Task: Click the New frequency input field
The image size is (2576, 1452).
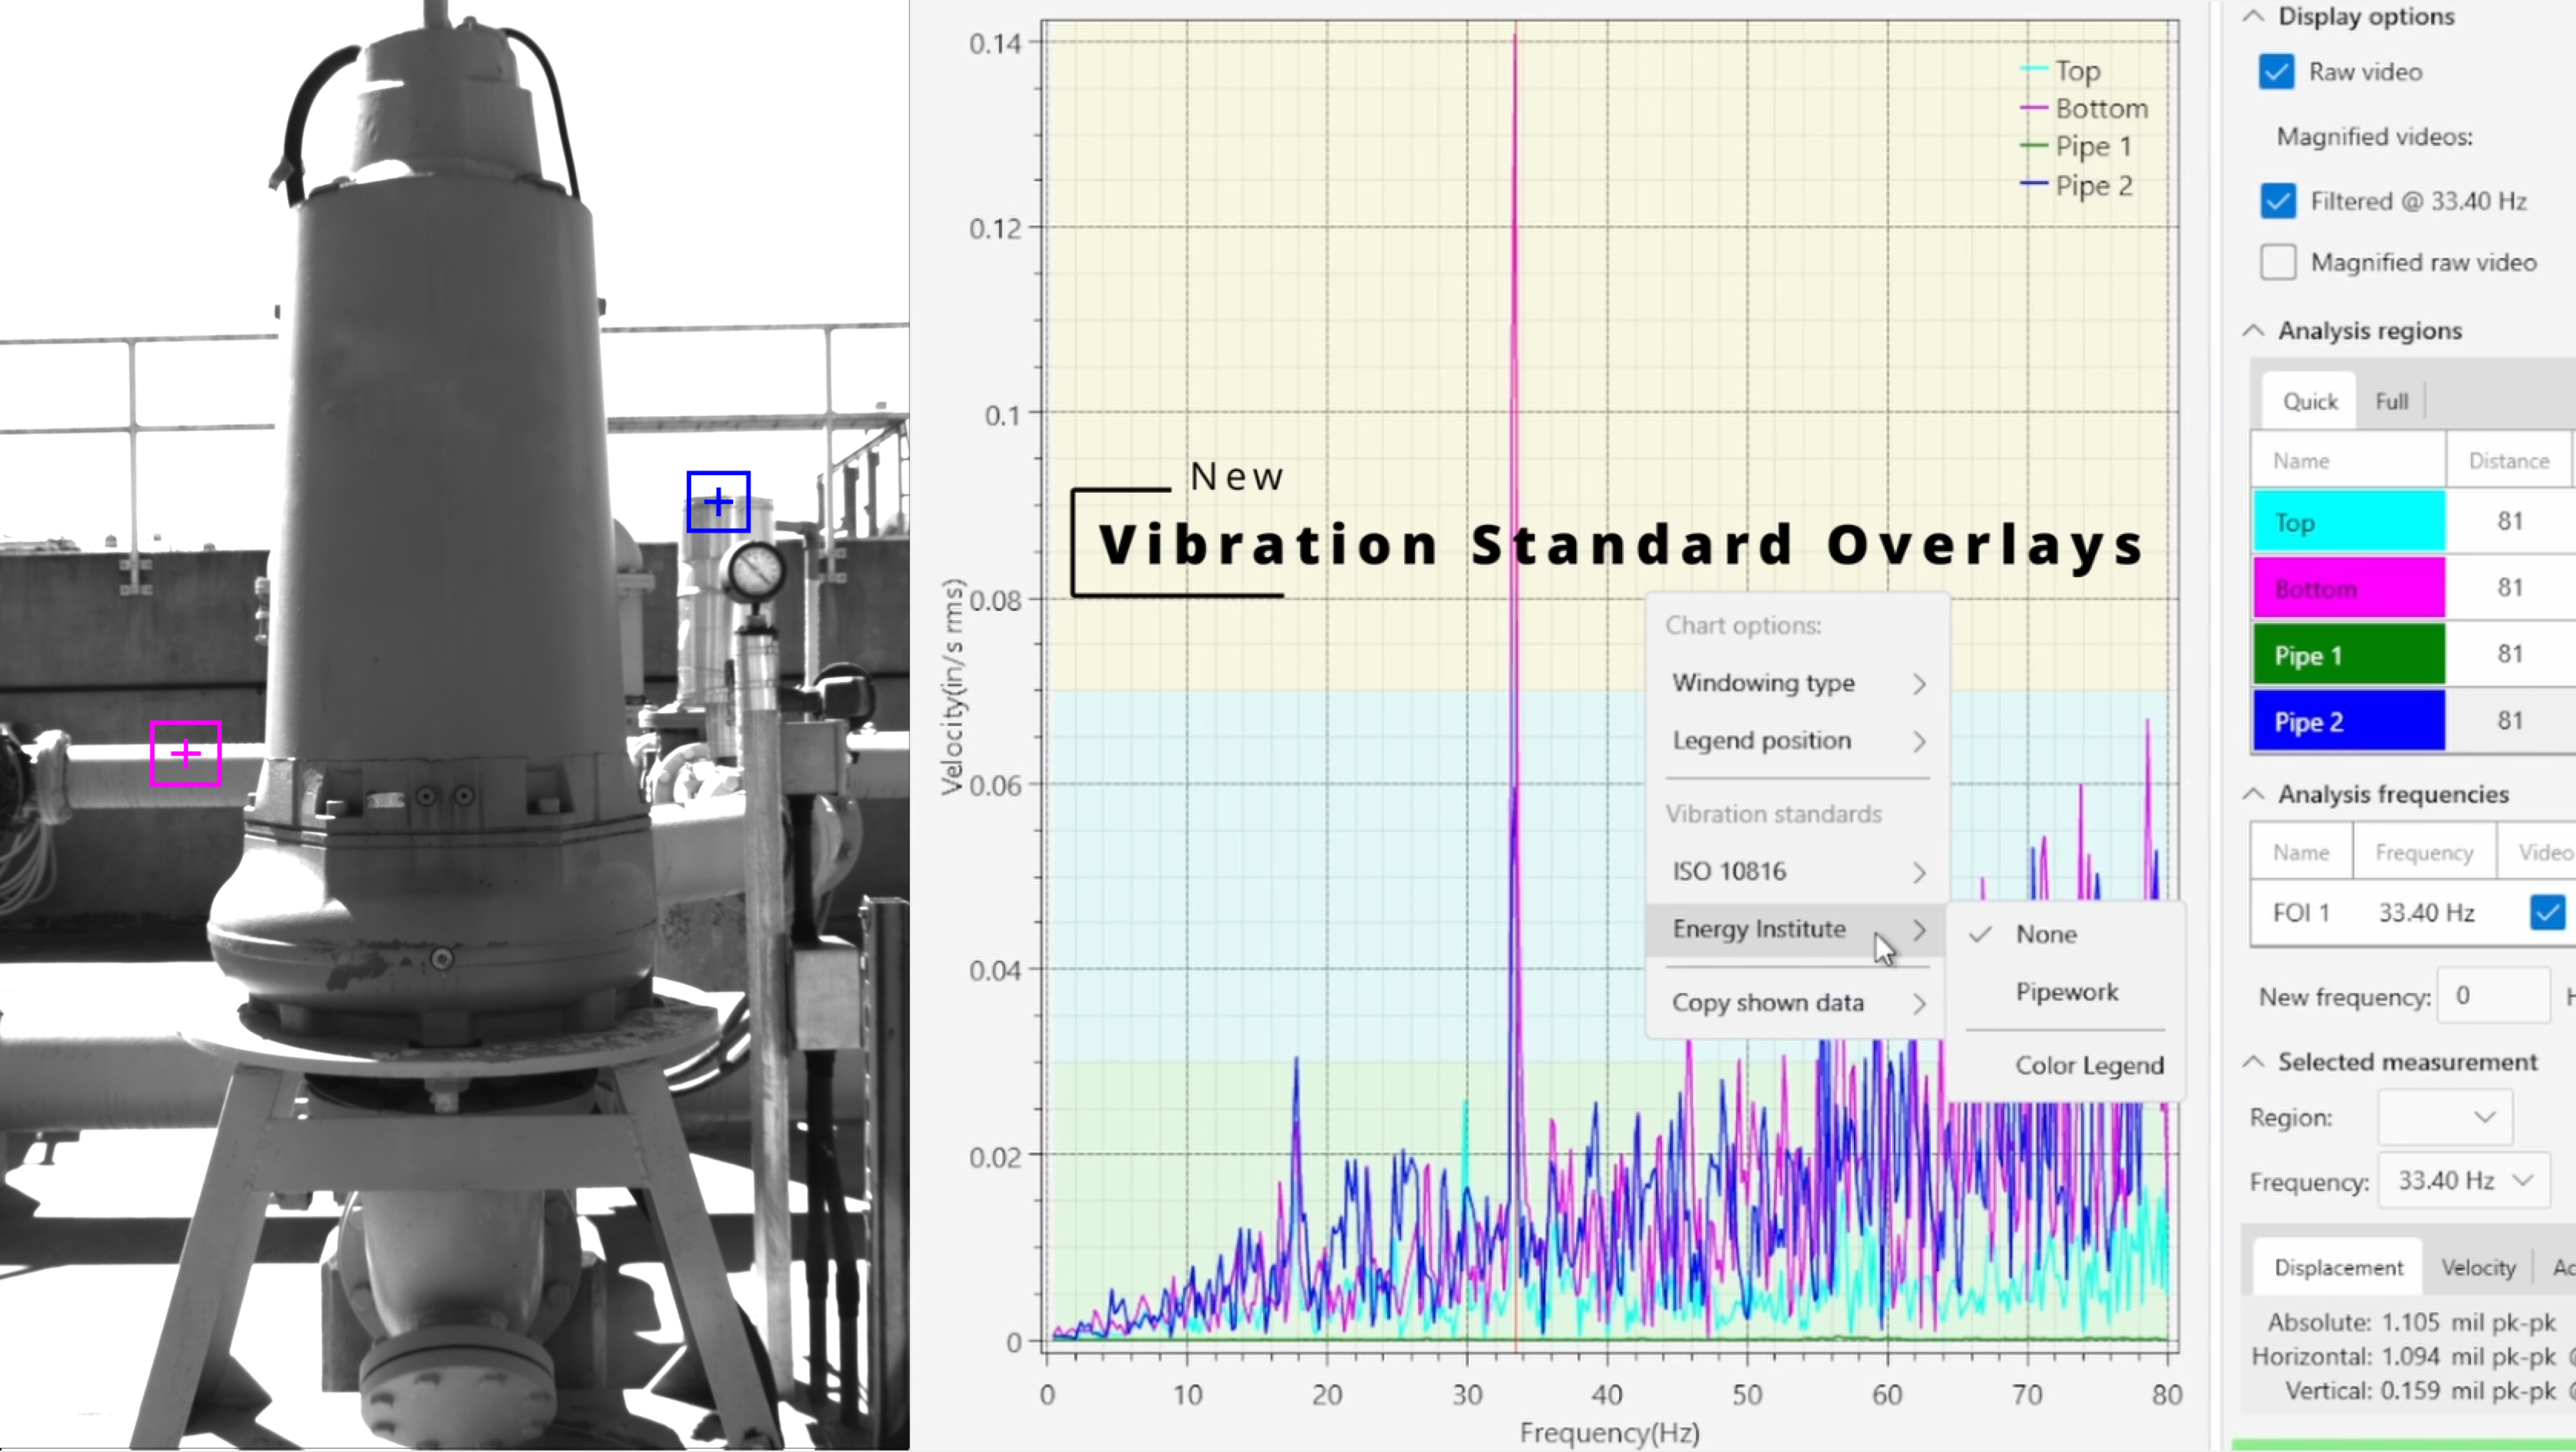Action: 2493,996
